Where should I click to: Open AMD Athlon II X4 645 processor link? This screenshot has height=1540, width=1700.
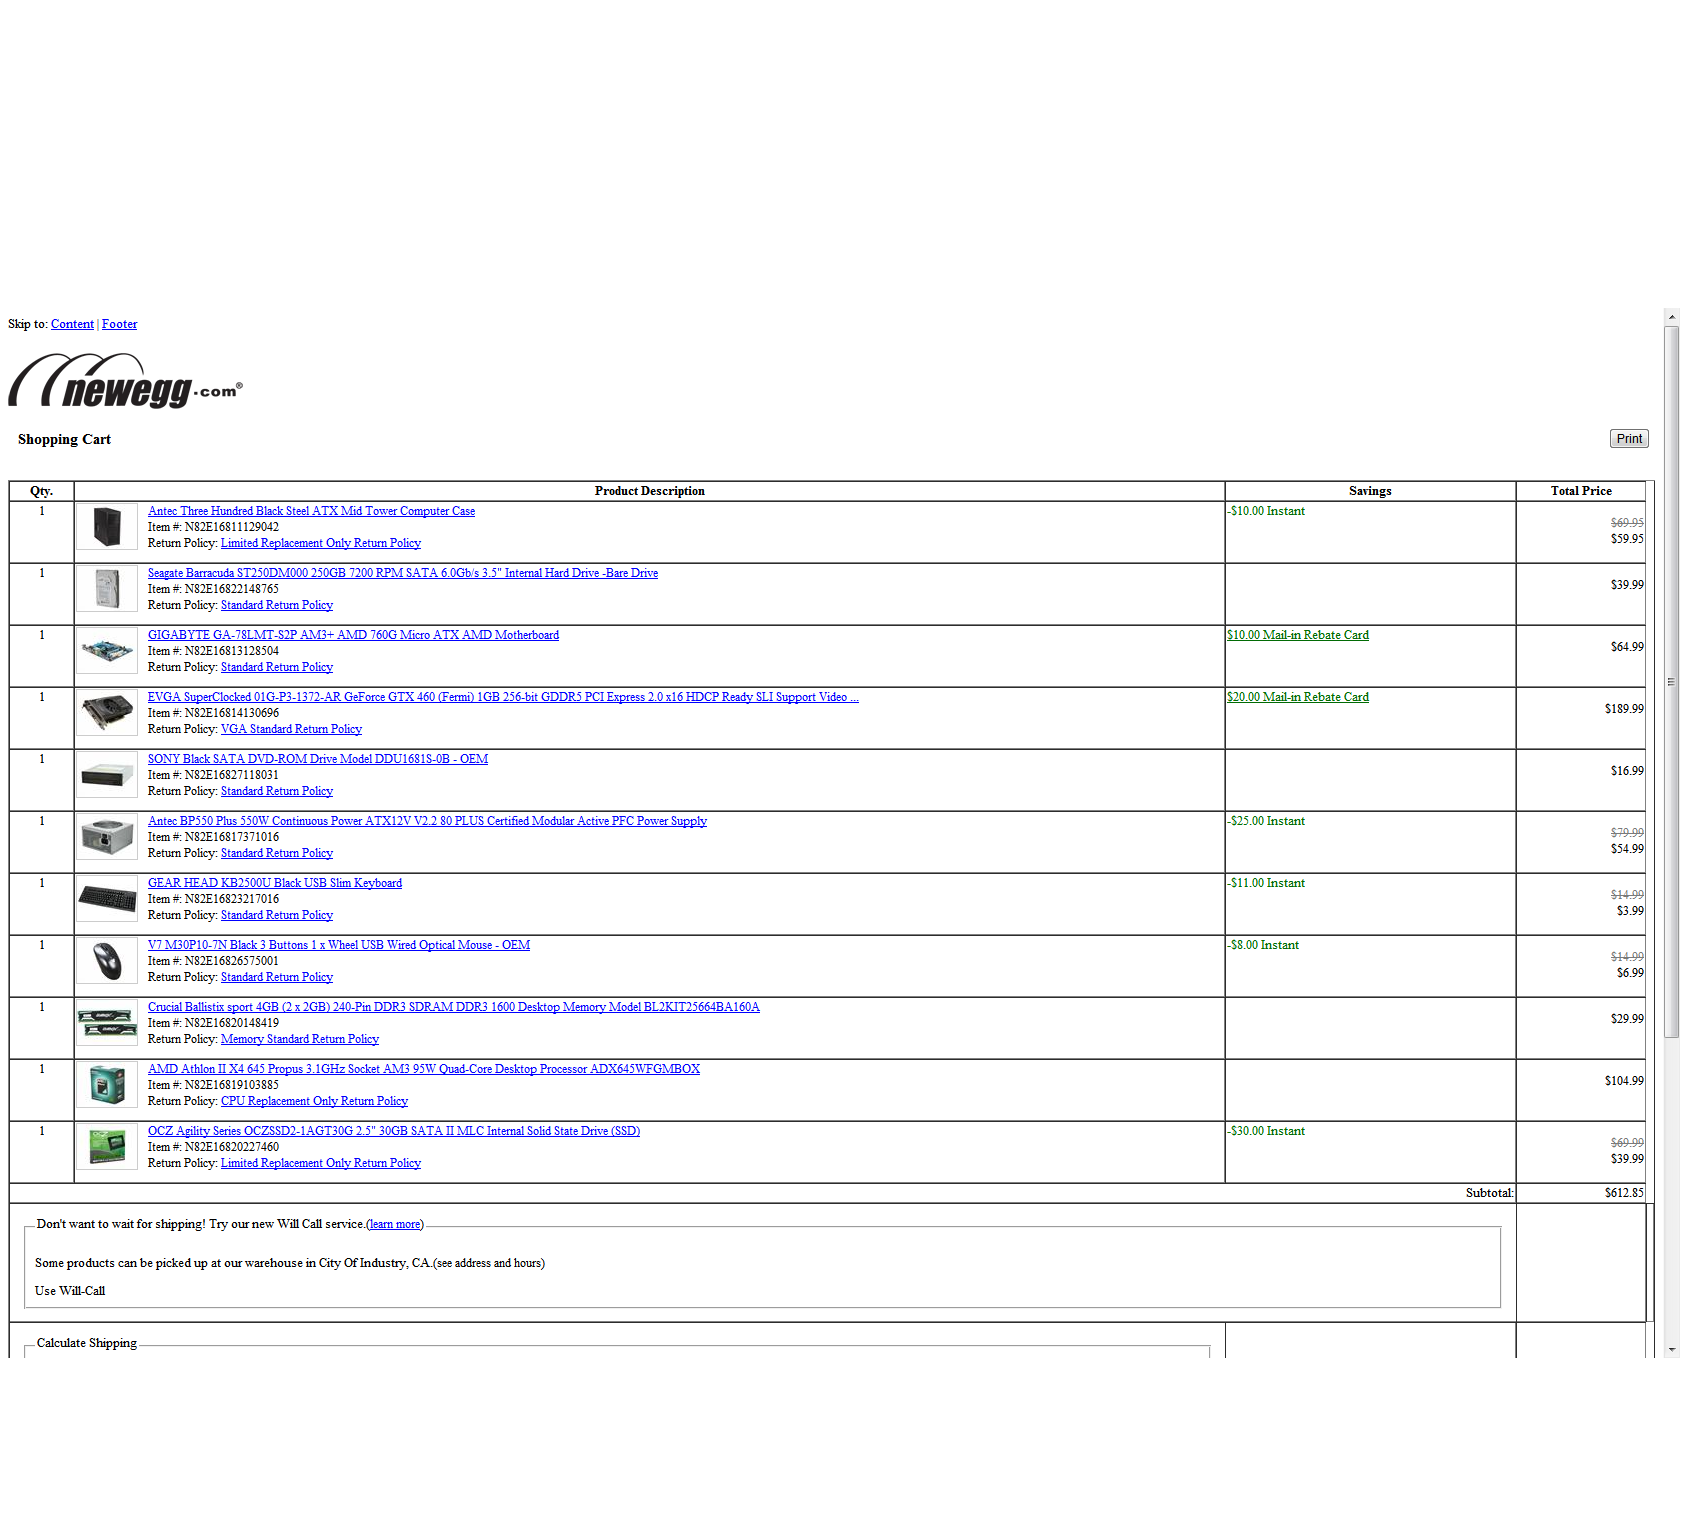[424, 1069]
